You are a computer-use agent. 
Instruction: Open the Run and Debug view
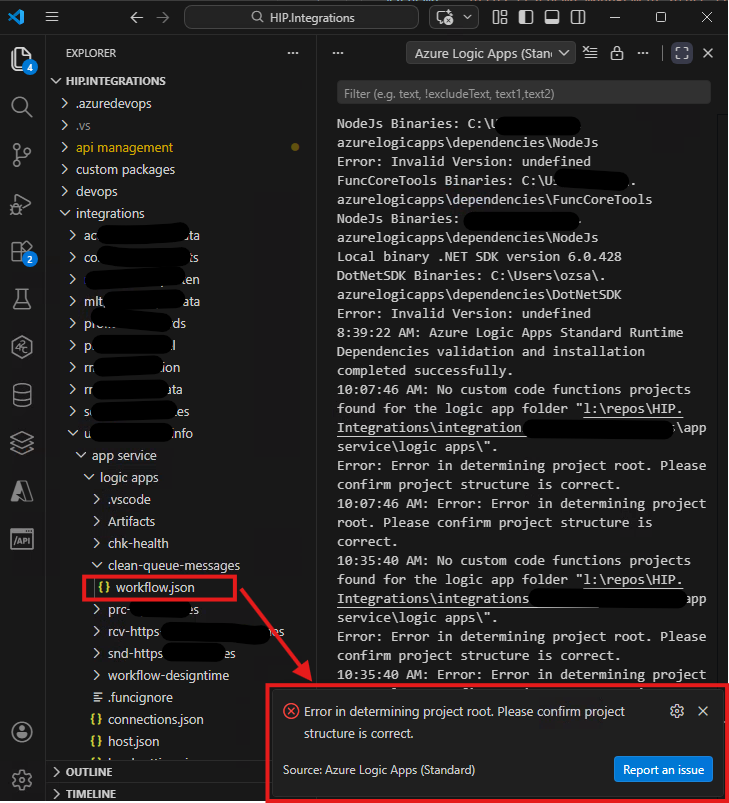click(x=22, y=204)
